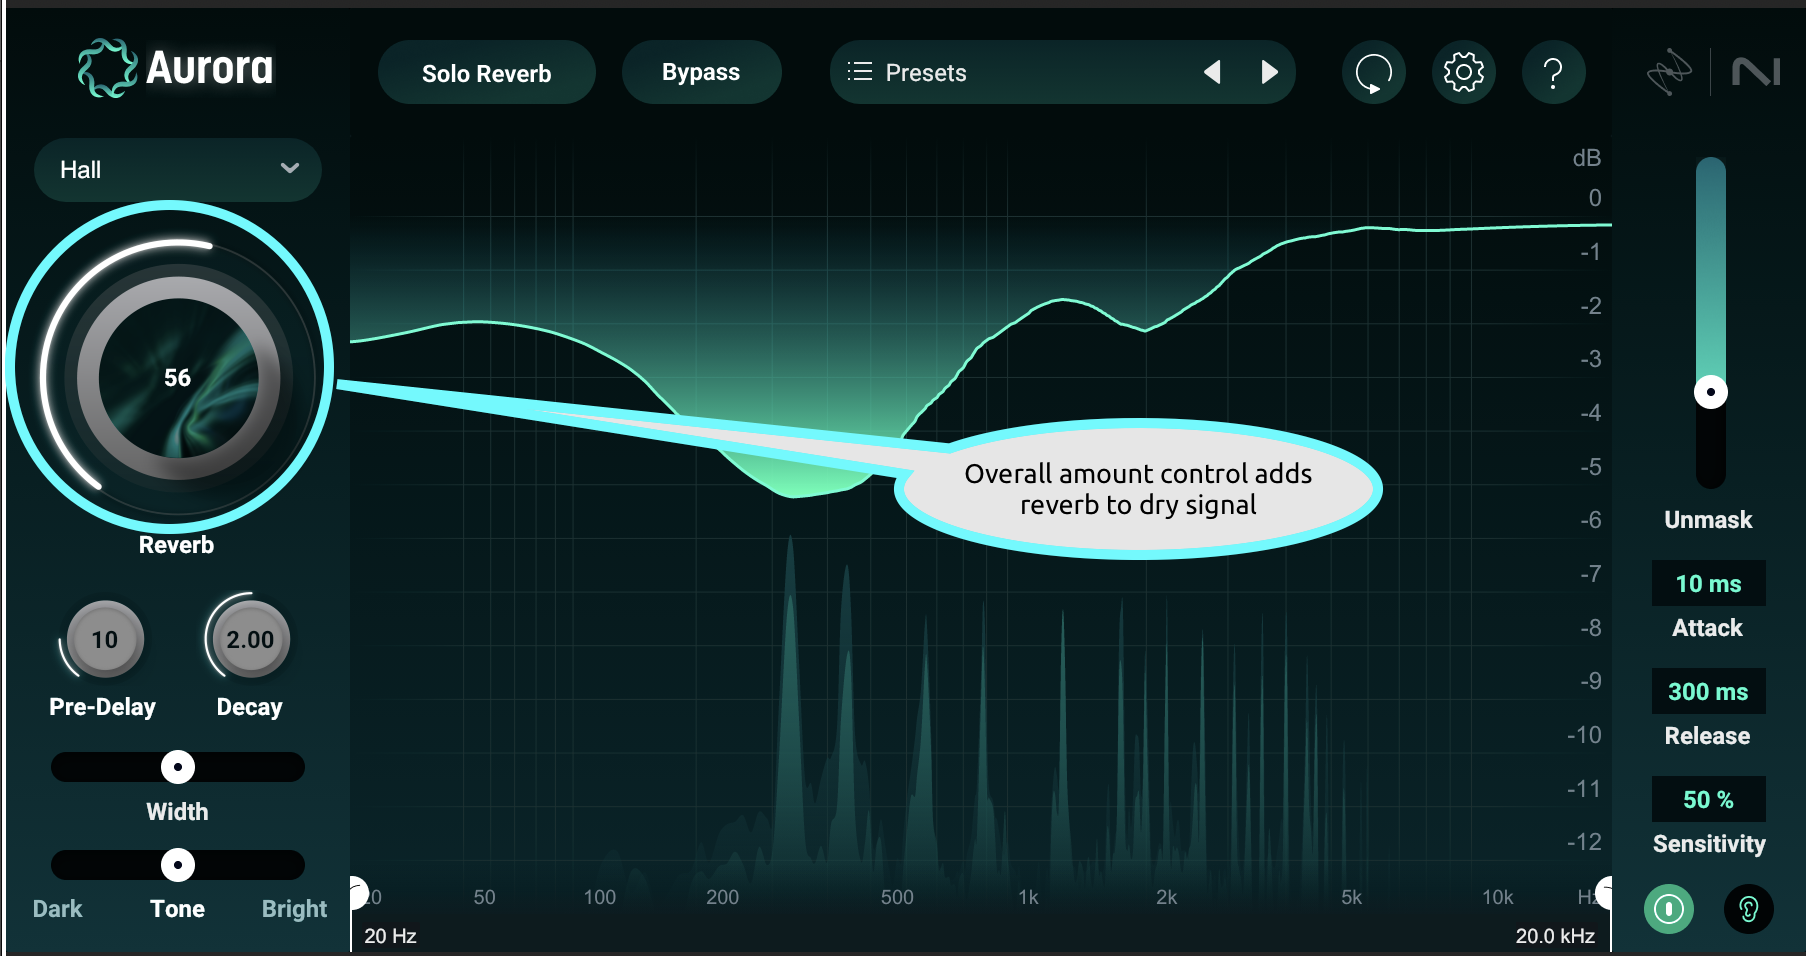
Task: Click the Release value field 300 ms
Action: (x=1708, y=691)
